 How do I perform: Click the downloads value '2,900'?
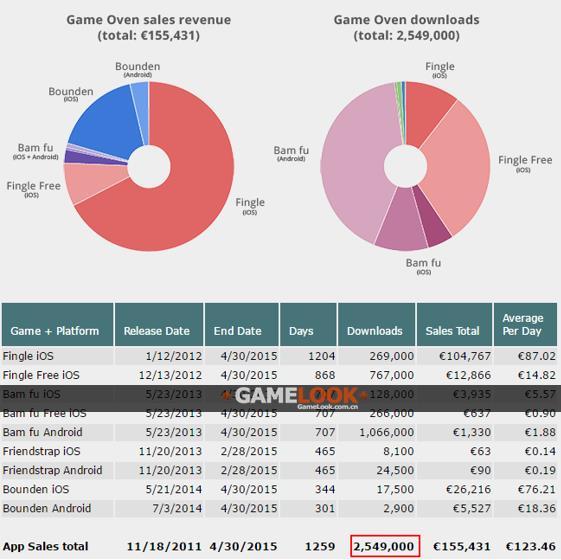pyautogui.click(x=399, y=508)
